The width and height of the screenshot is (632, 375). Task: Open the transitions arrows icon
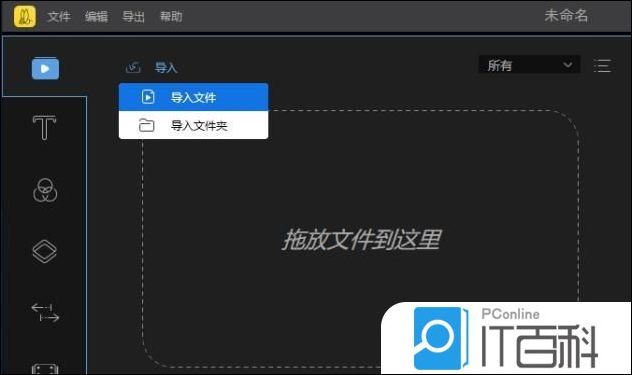[x=45, y=312]
